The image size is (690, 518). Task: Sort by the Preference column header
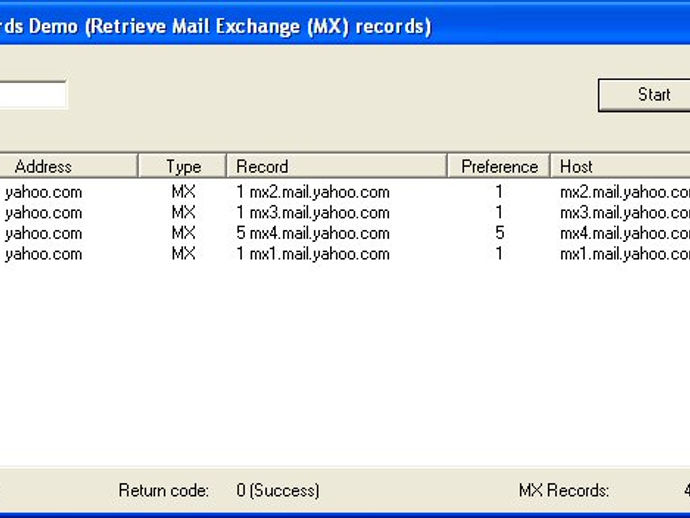click(499, 166)
